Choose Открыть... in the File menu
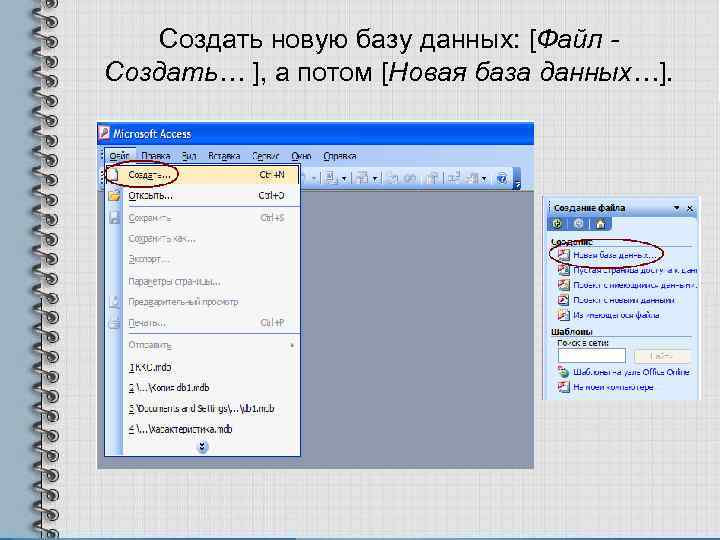This screenshot has width=720, height=540. pyautogui.click(x=202, y=196)
